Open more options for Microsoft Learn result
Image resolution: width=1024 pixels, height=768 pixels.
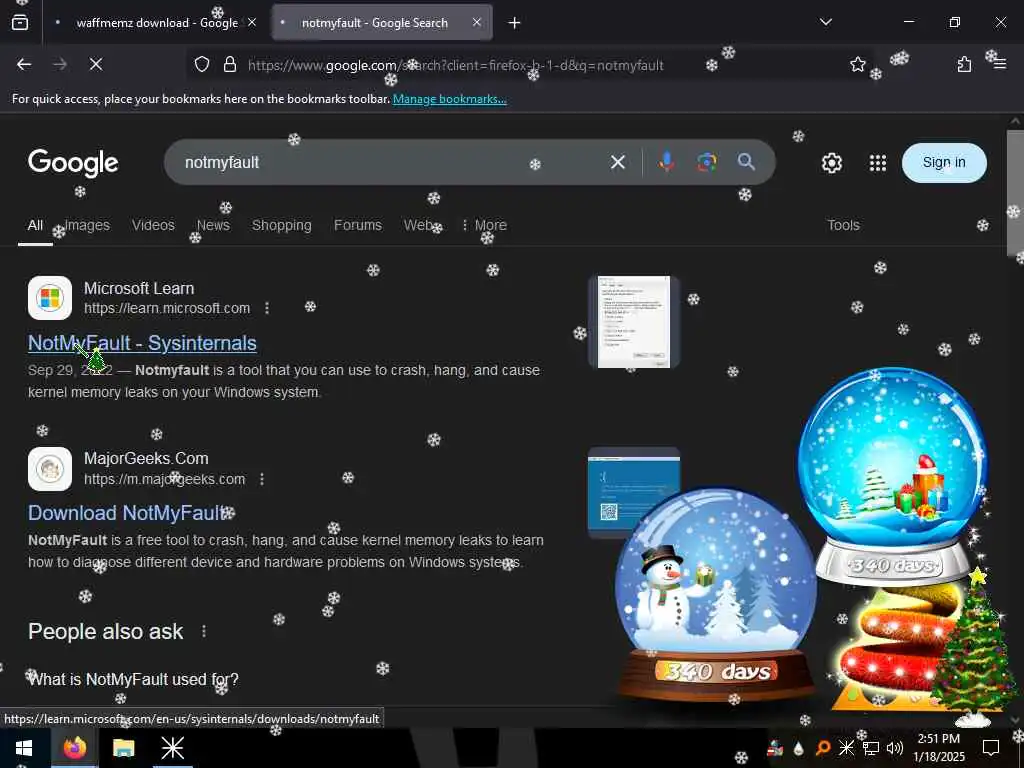(x=267, y=308)
